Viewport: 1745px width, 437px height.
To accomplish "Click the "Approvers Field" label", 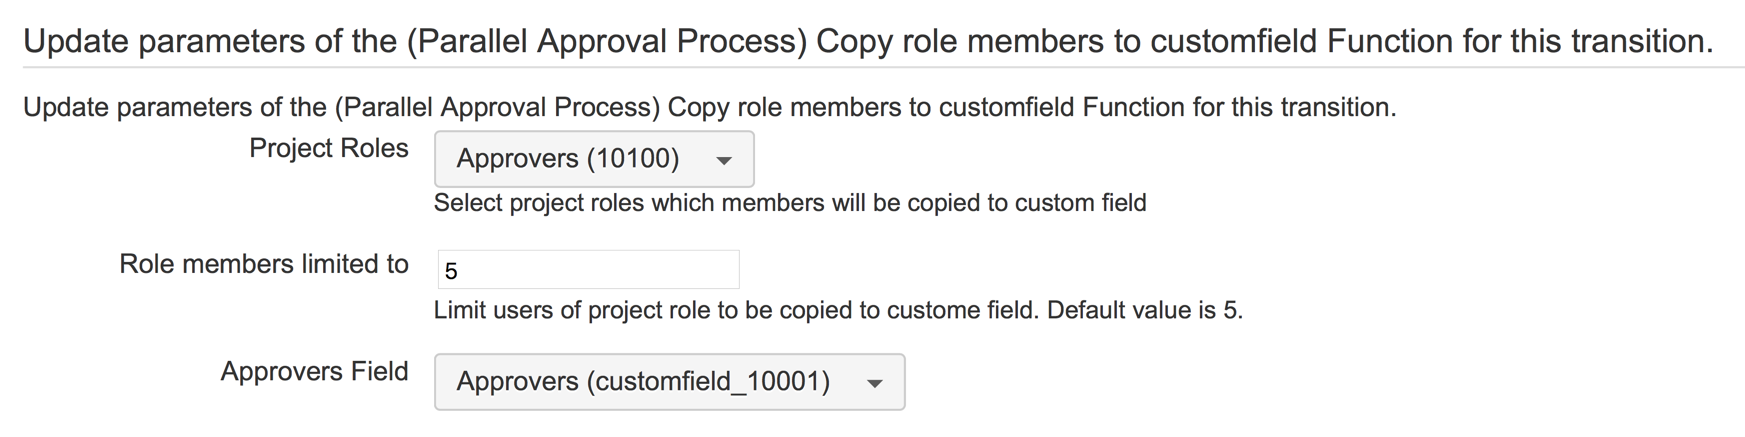I will click(314, 372).
